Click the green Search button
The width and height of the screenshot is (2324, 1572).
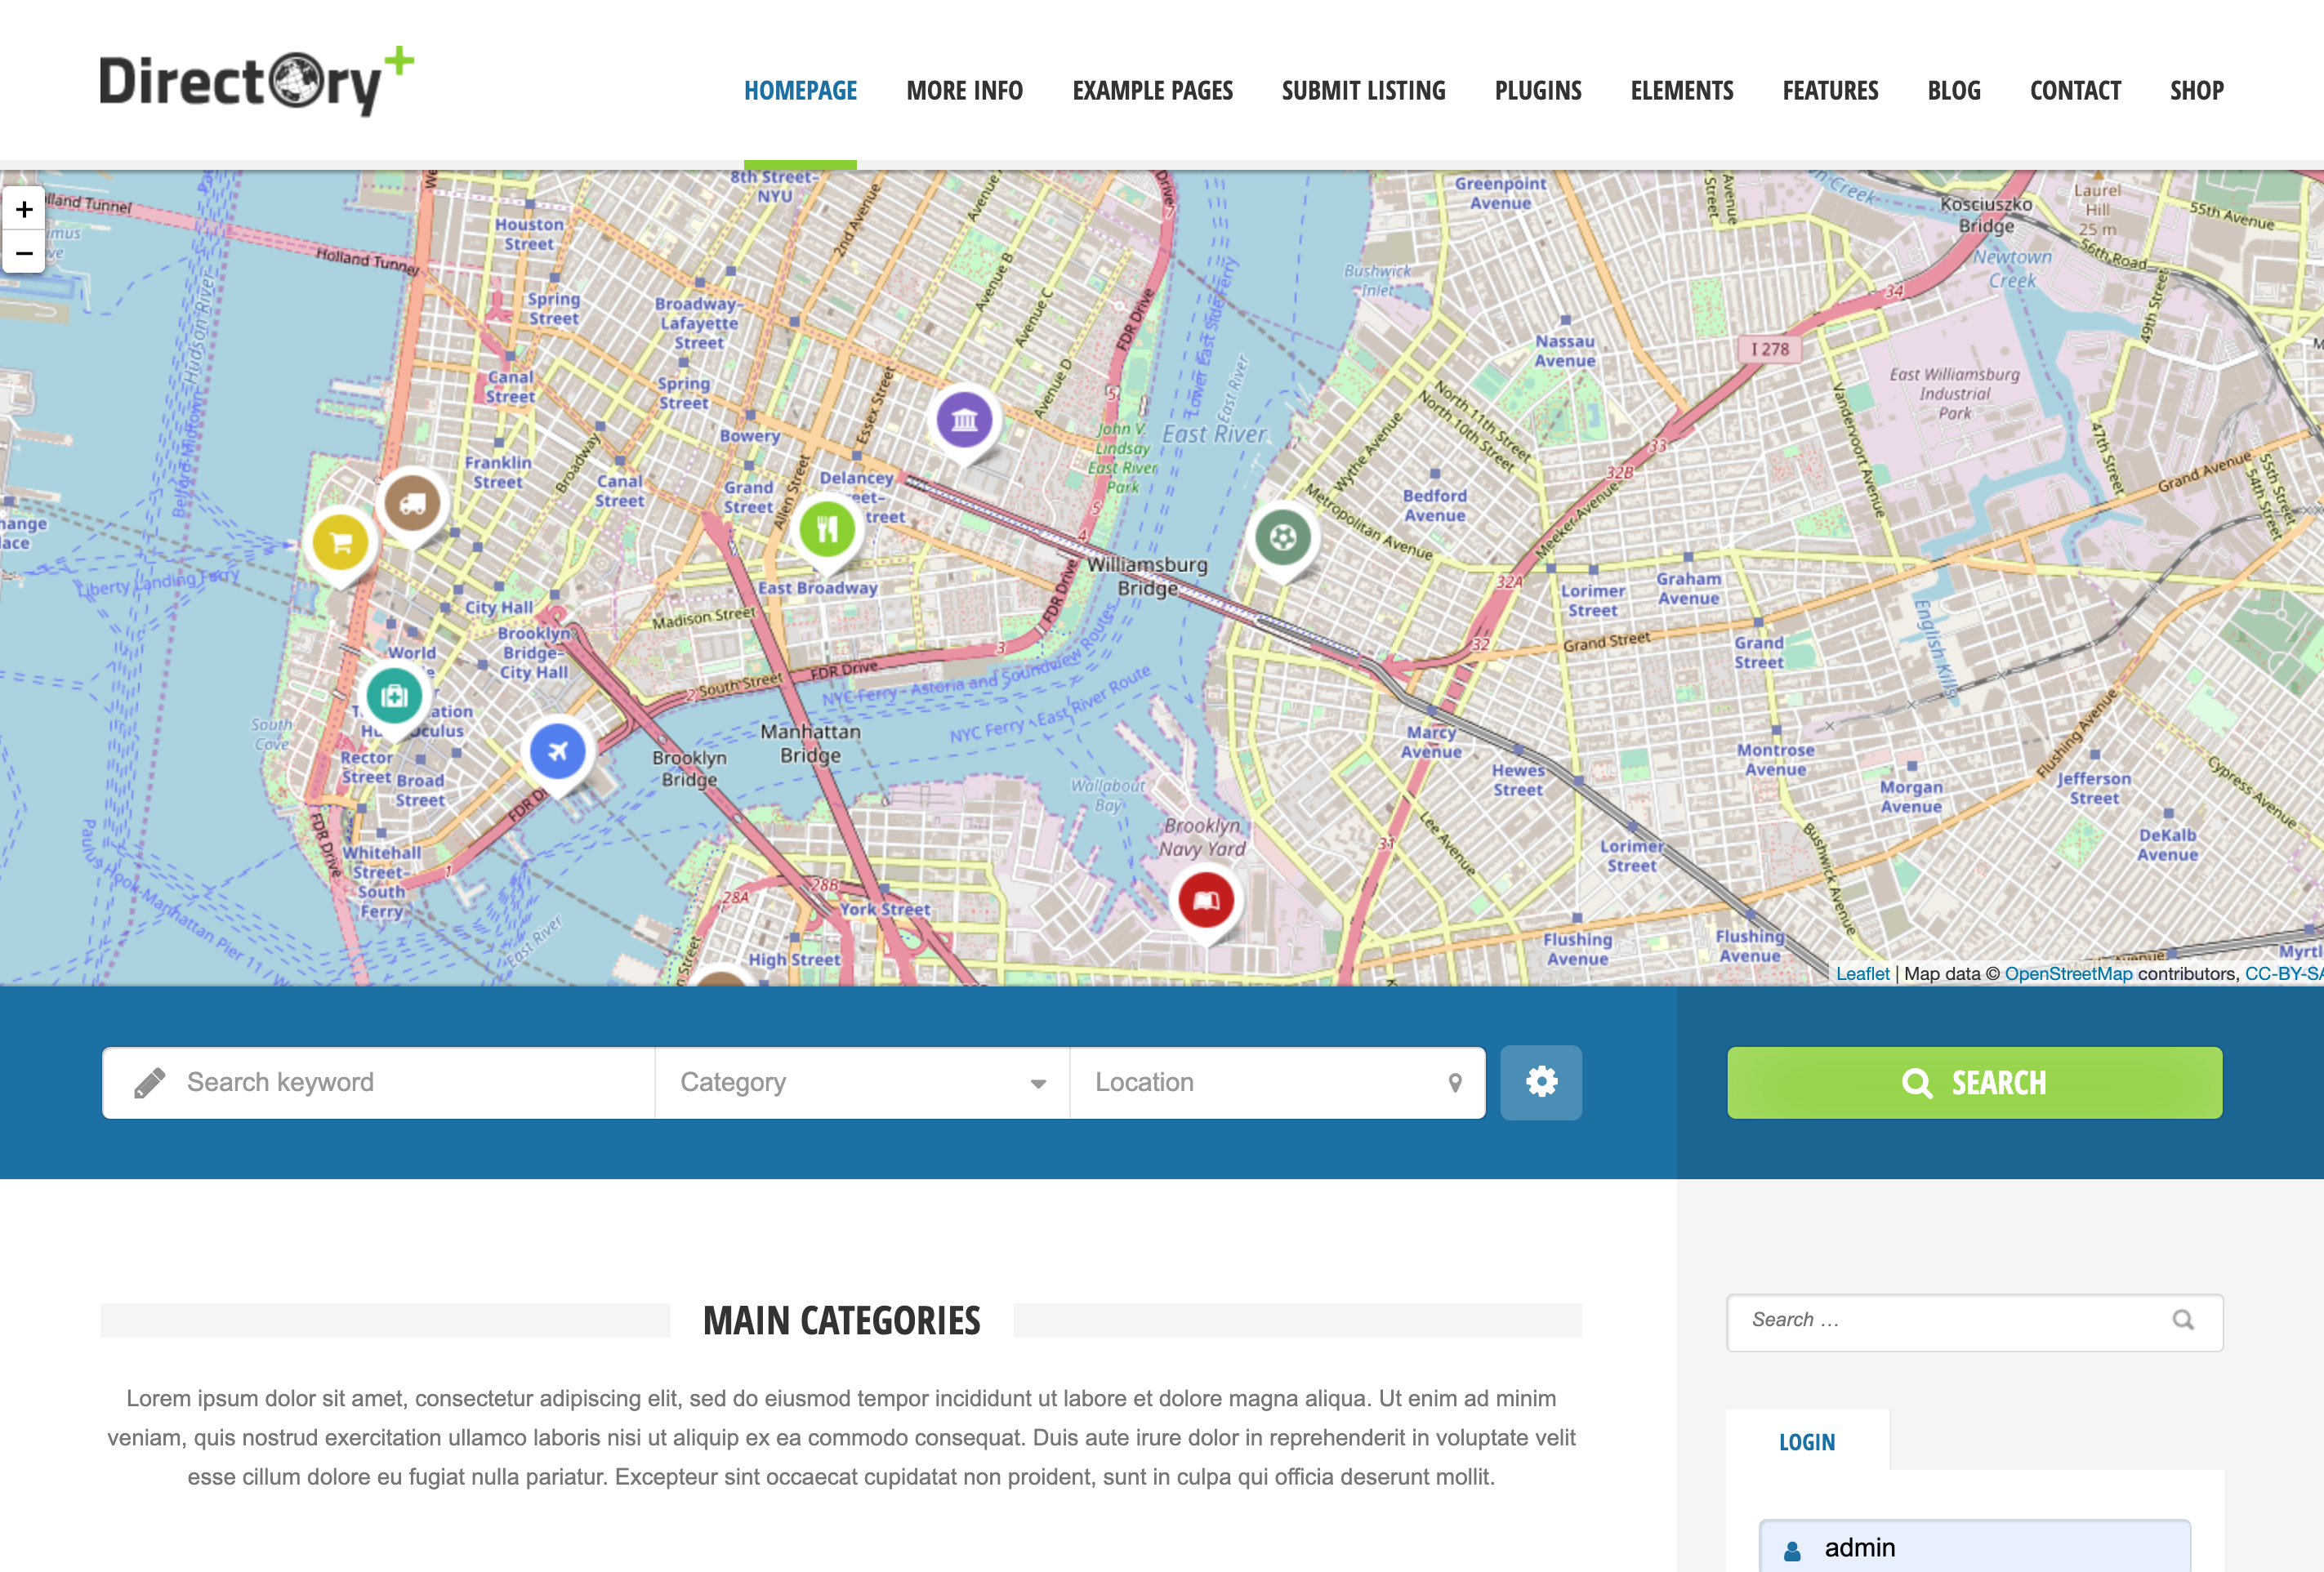click(1974, 1083)
